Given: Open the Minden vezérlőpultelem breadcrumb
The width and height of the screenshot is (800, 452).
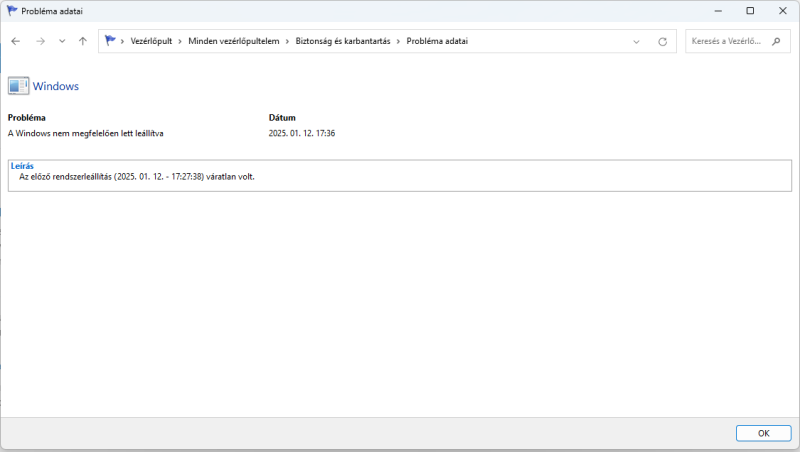Looking at the screenshot, I should tap(234, 41).
